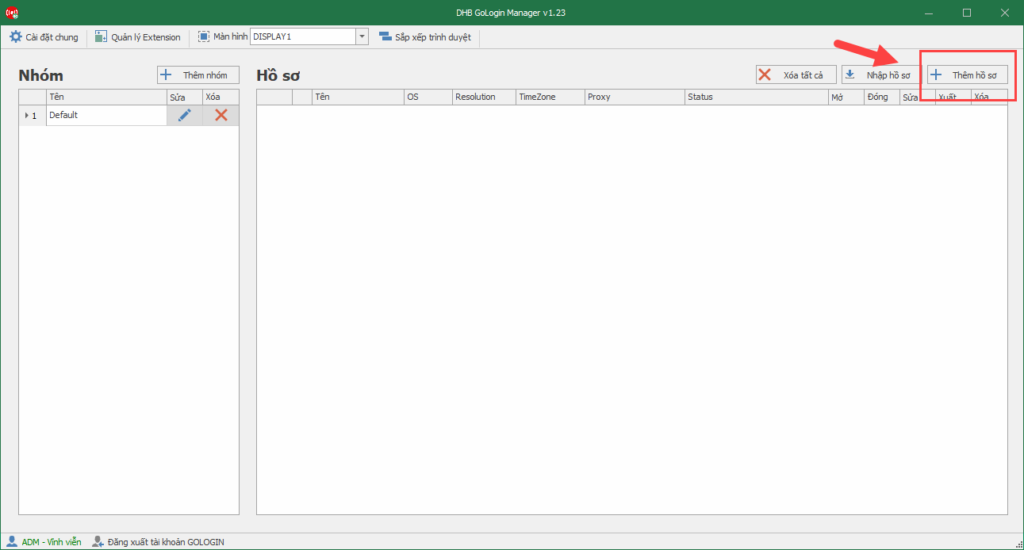Click Đăng xuất tài khoản GOLOGIN

(x=157, y=541)
